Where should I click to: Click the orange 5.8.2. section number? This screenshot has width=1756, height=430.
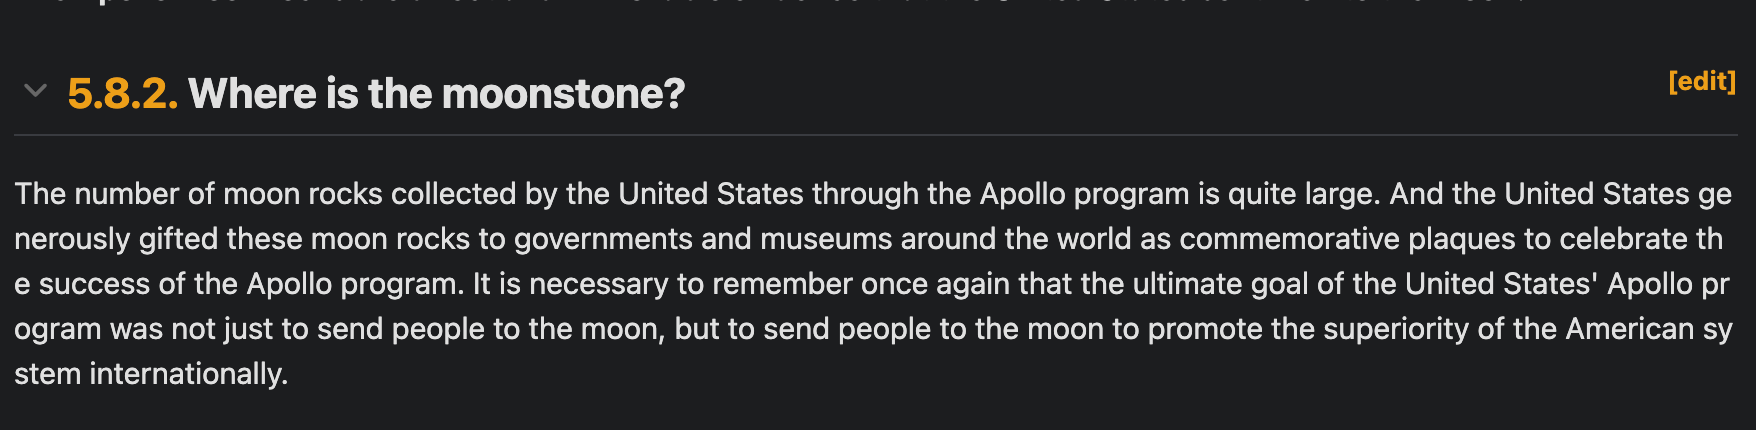[122, 94]
